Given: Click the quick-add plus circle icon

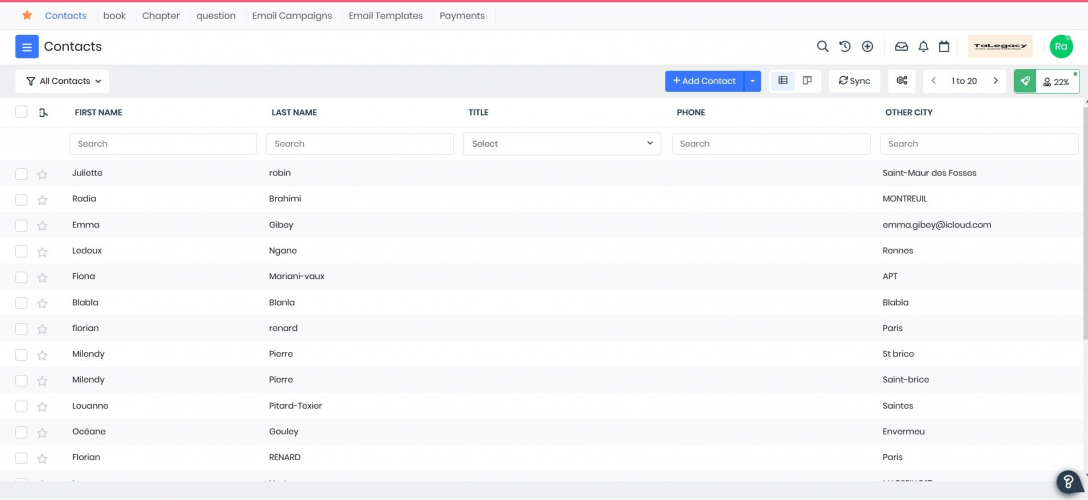Looking at the screenshot, I should pyautogui.click(x=867, y=46).
